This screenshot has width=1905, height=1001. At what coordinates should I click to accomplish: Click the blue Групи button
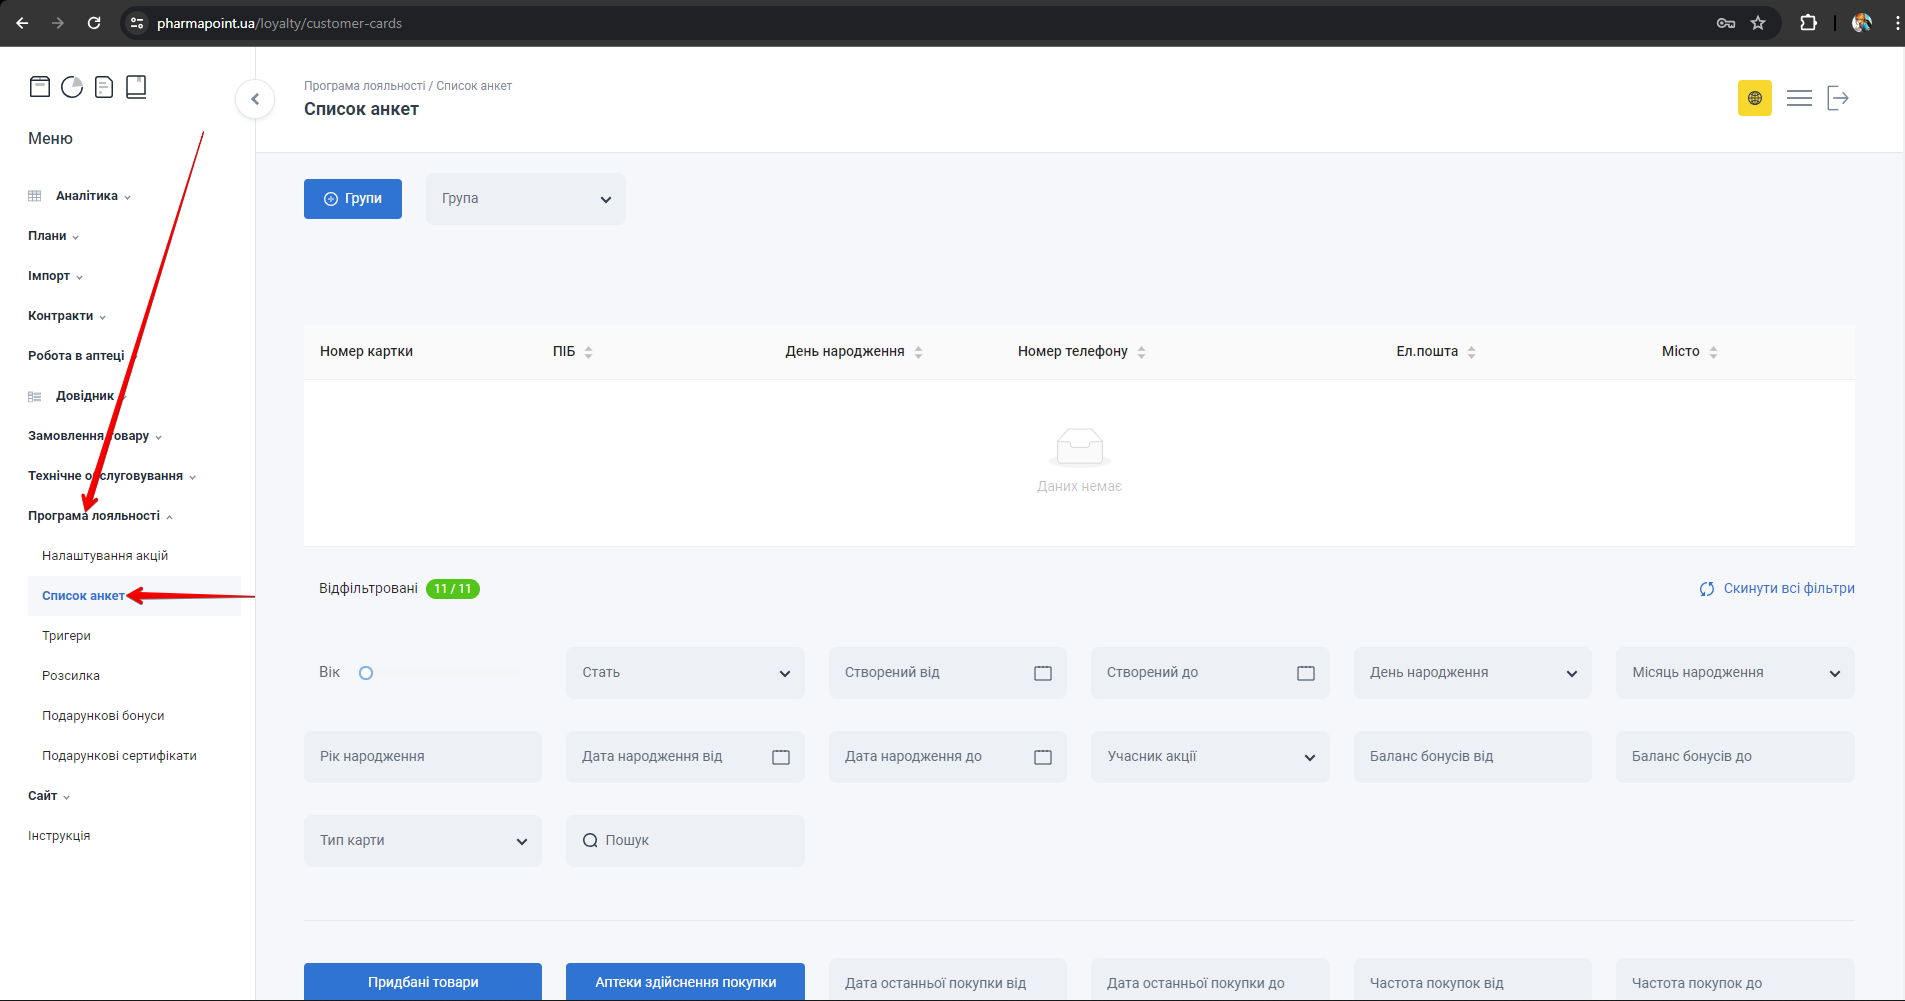tap(353, 199)
